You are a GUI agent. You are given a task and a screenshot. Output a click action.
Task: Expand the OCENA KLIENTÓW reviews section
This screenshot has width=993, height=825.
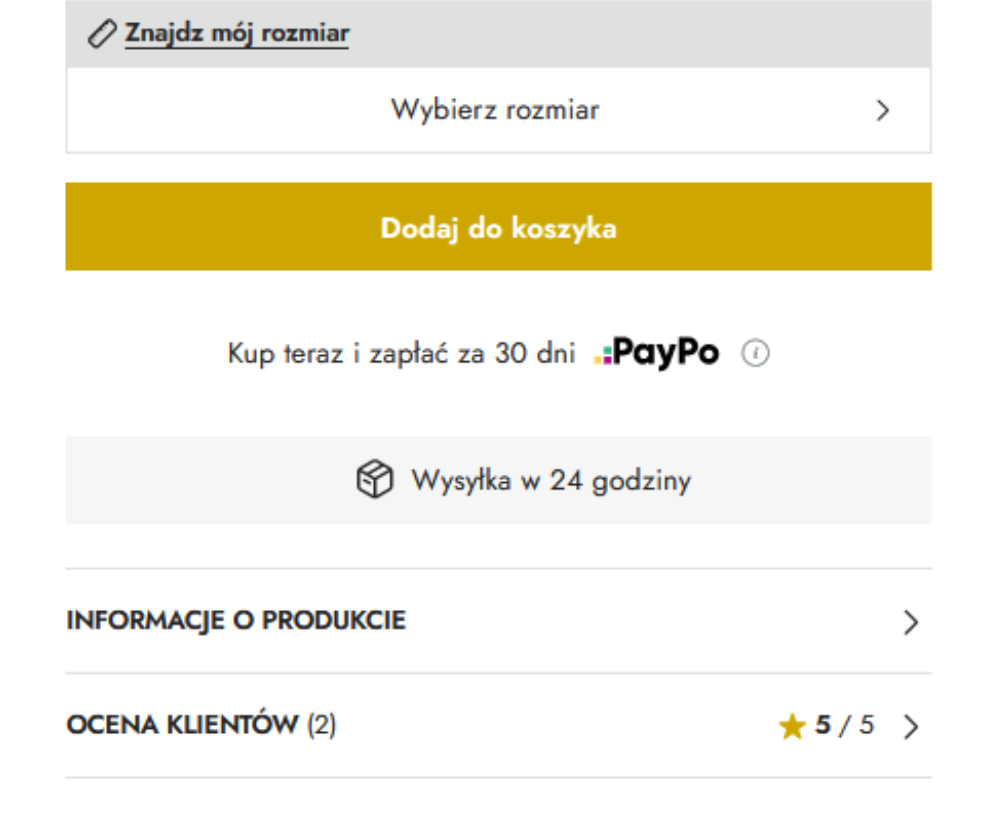pyautogui.click(x=498, y=726)
